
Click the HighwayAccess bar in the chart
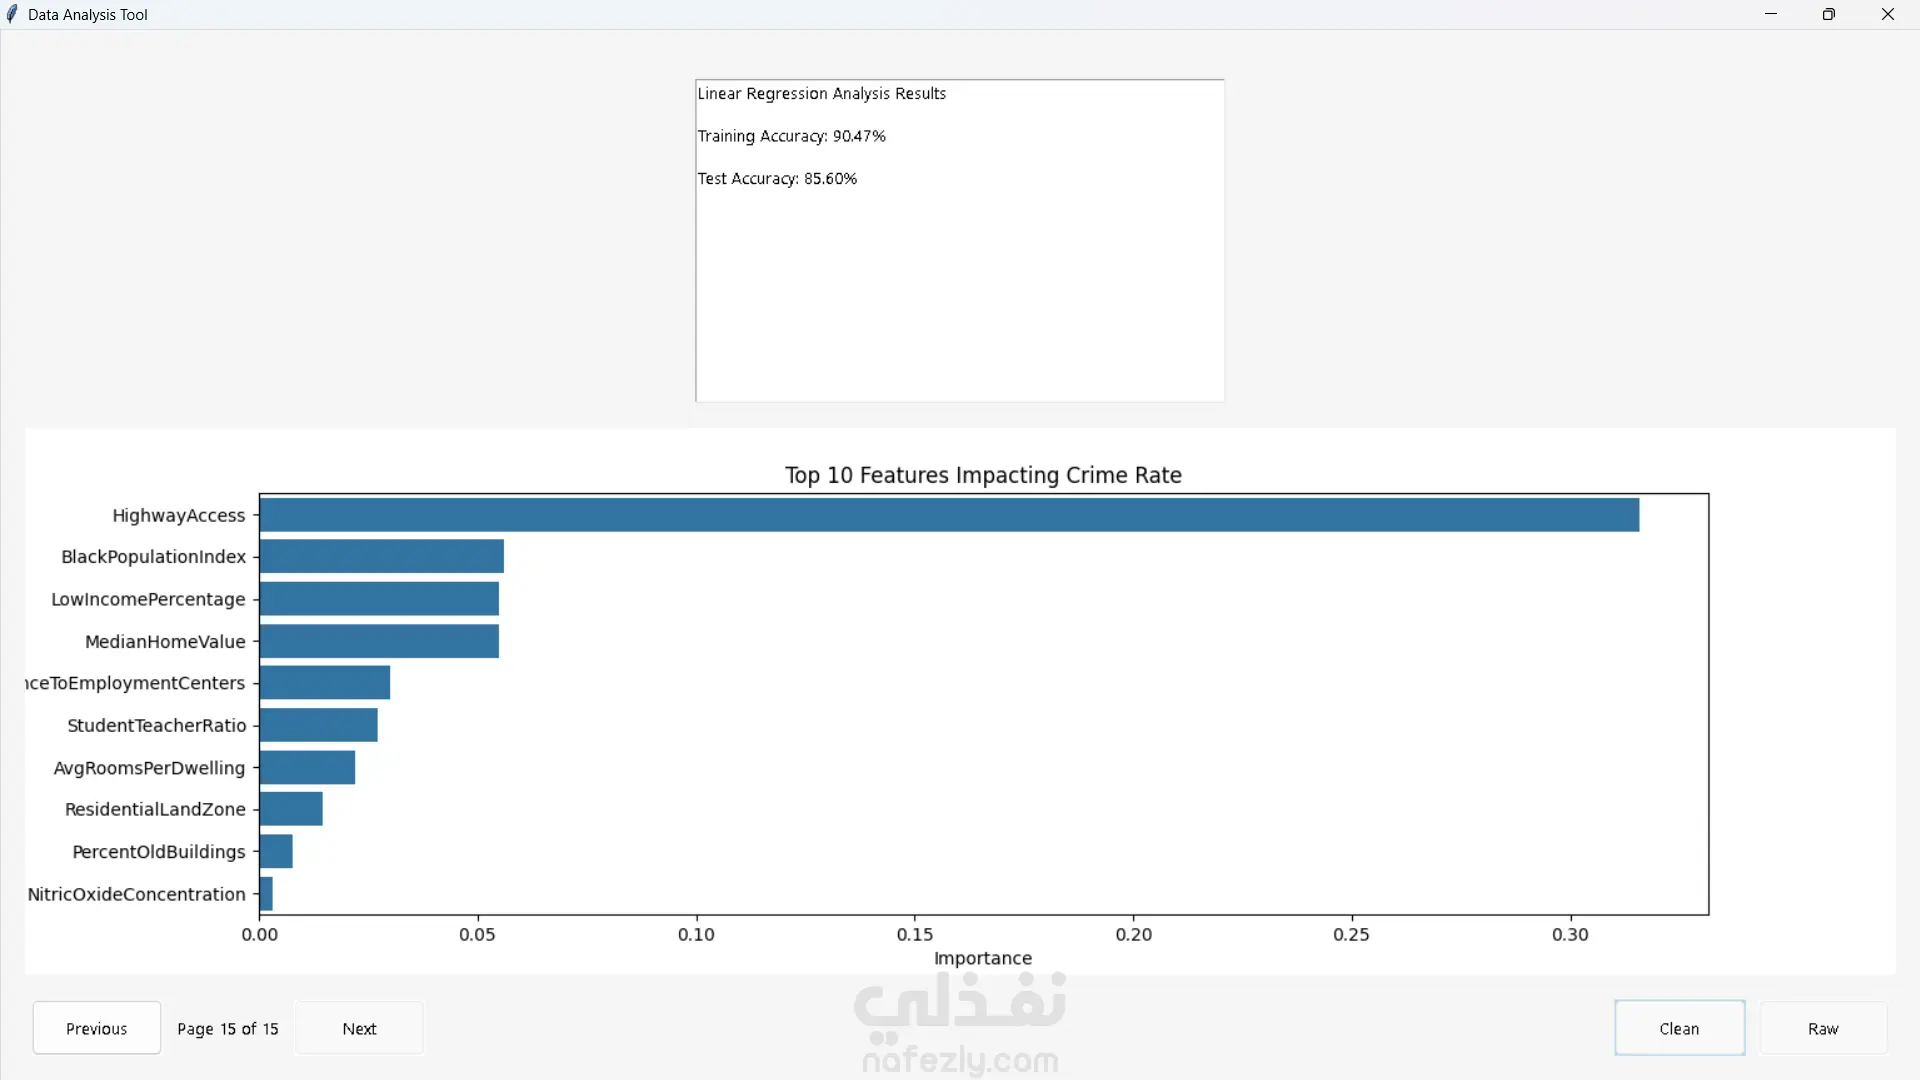(949, 515)
